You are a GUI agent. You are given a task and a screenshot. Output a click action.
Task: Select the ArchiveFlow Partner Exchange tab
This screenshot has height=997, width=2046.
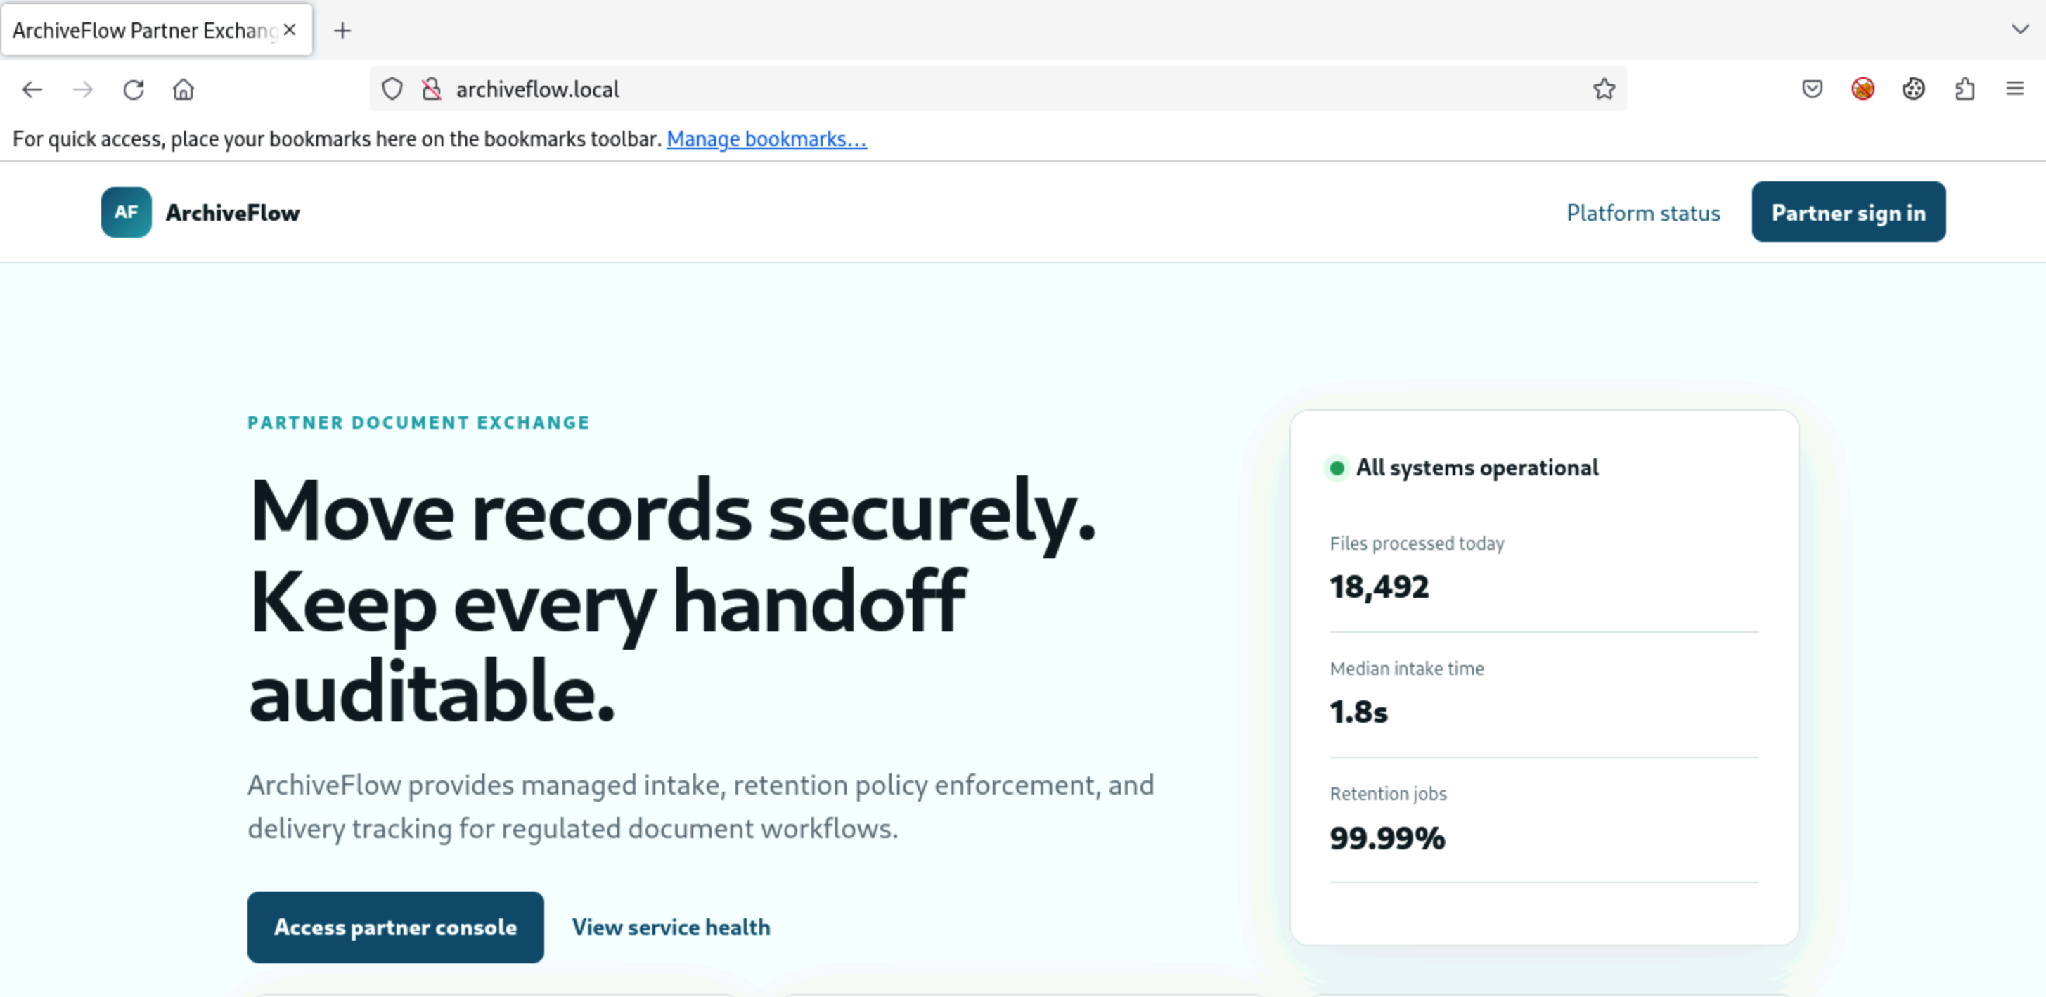tap(156, 30)
